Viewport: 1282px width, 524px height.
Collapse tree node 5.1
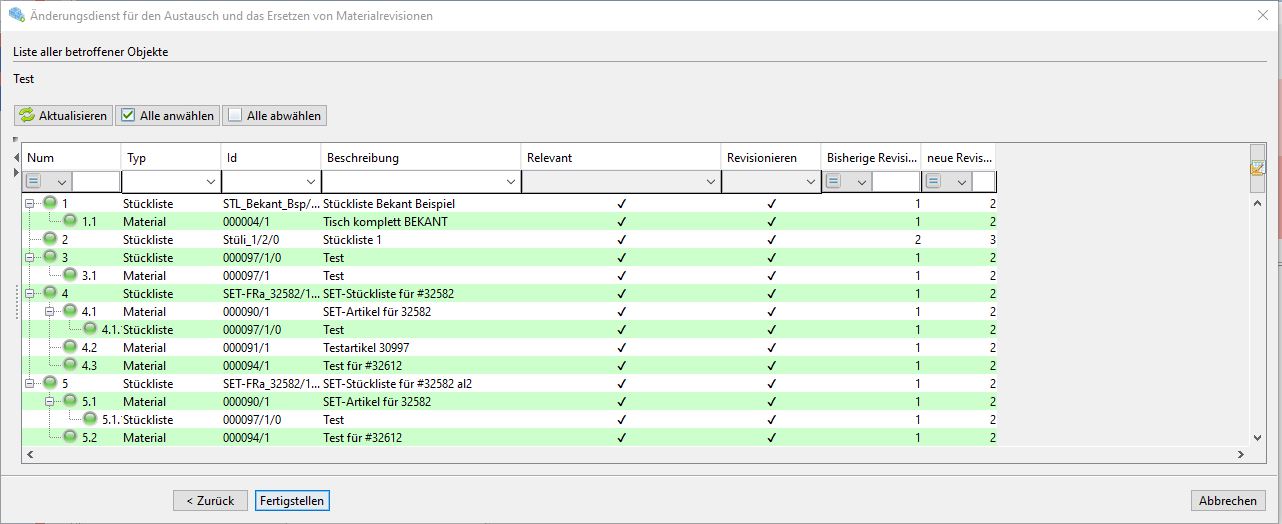tap(50, 402)
